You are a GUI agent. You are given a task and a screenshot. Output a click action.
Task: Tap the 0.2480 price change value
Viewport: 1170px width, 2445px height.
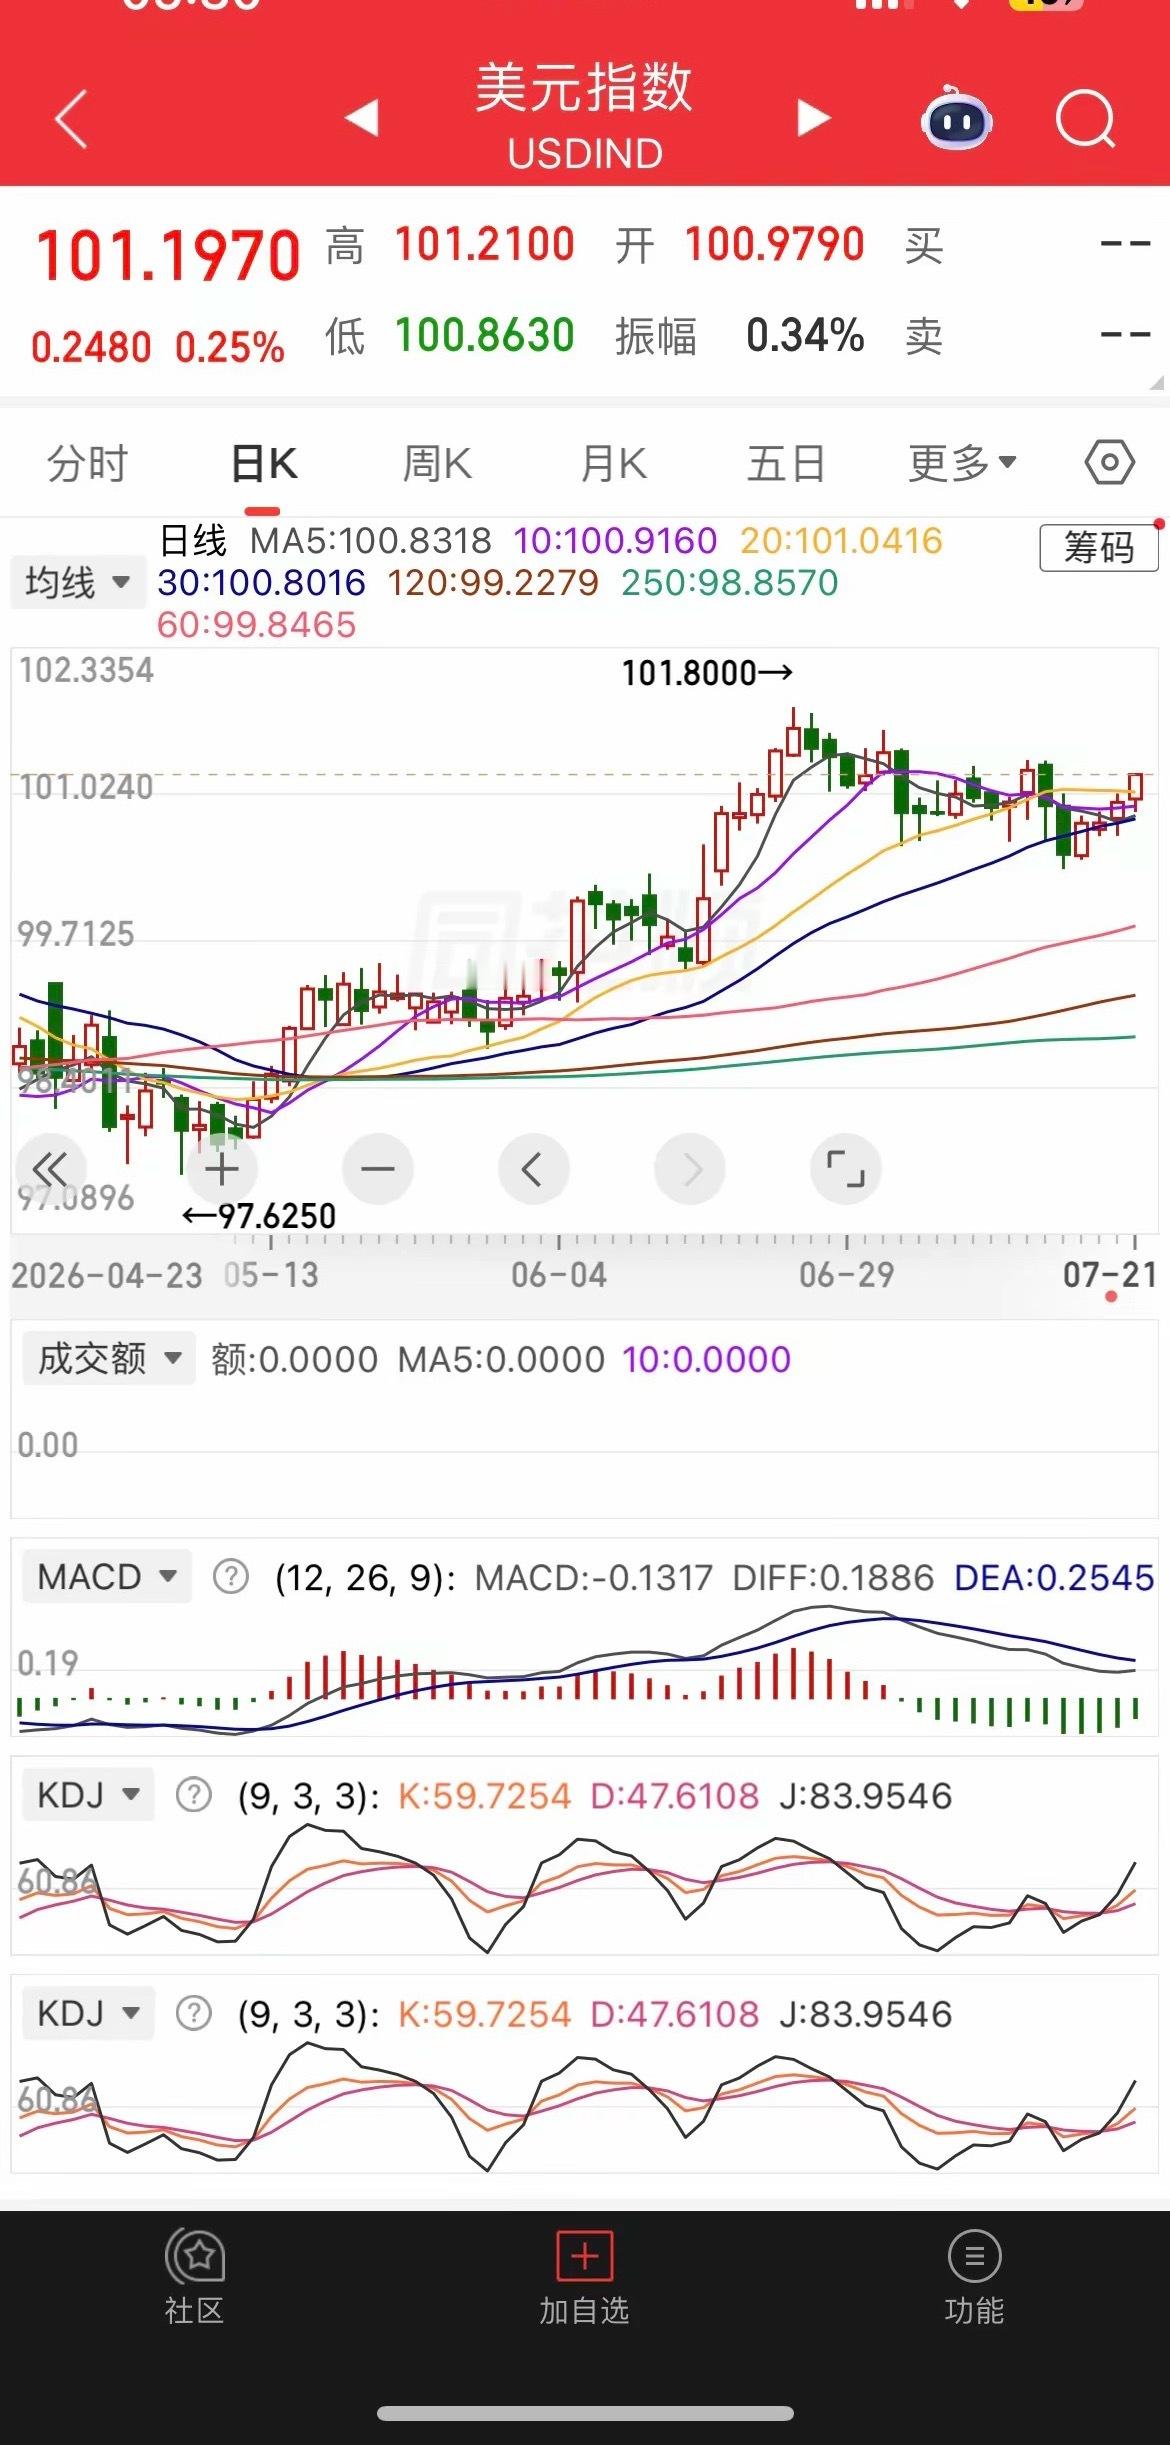pyautogui.click(x=91, y=348)
